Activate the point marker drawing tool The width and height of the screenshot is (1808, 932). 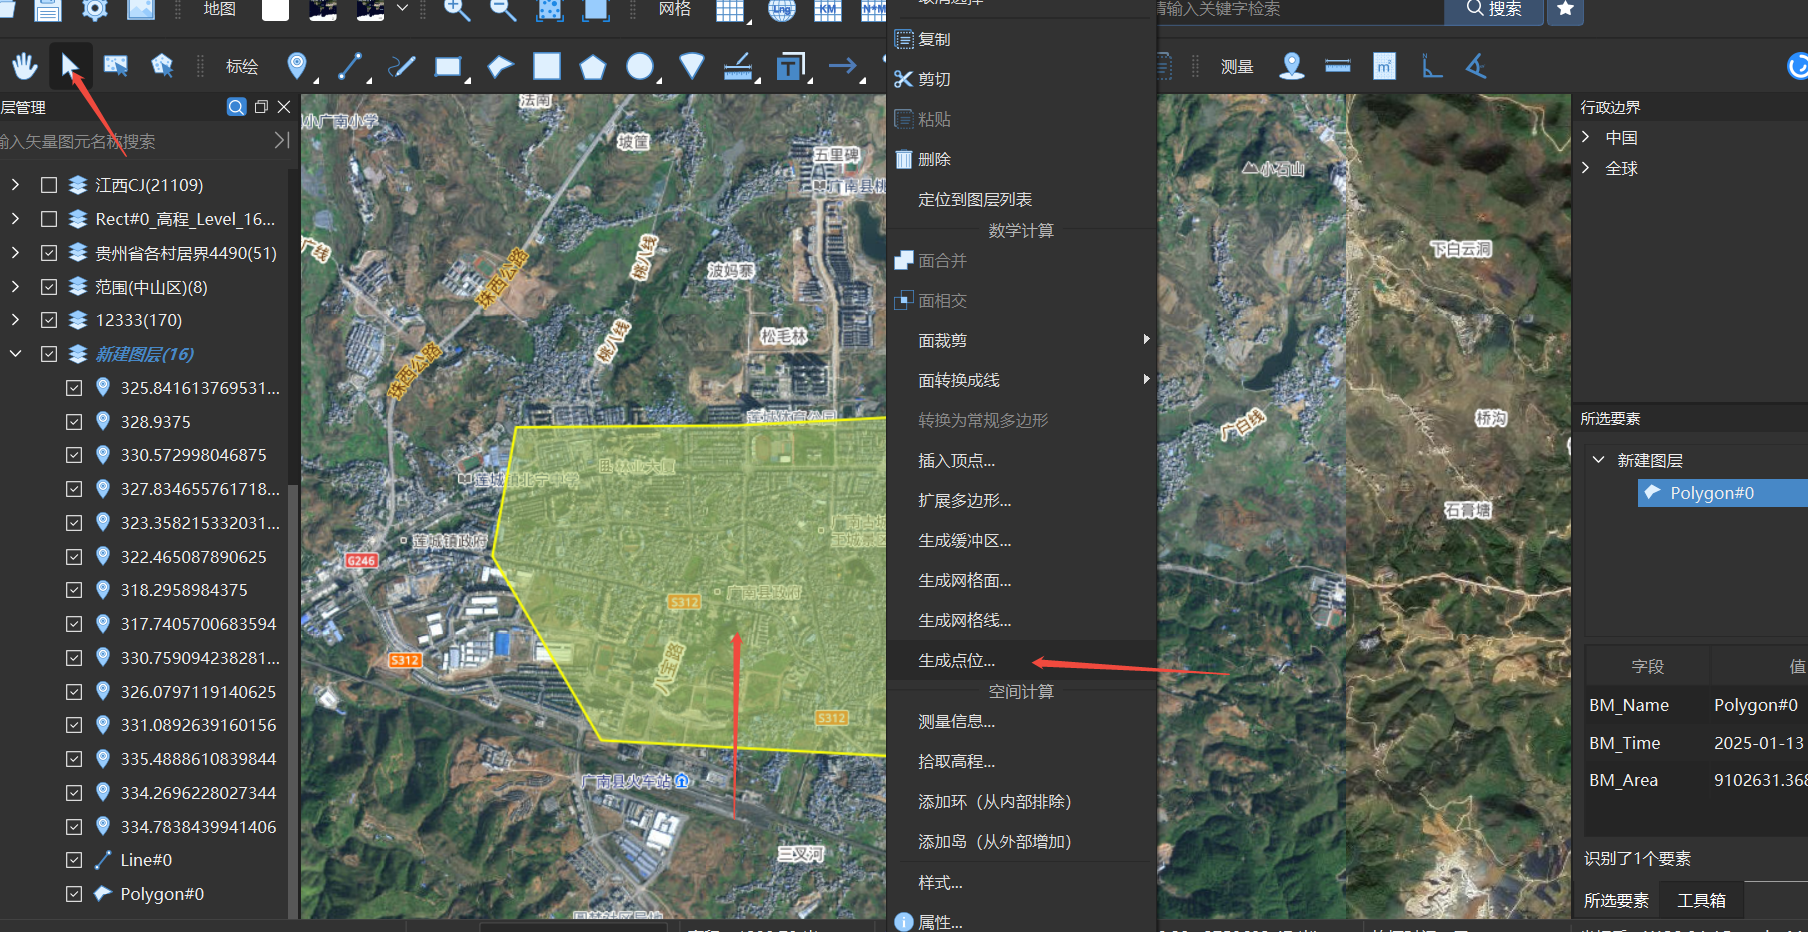pyautogui.click(x=296, y=66)
